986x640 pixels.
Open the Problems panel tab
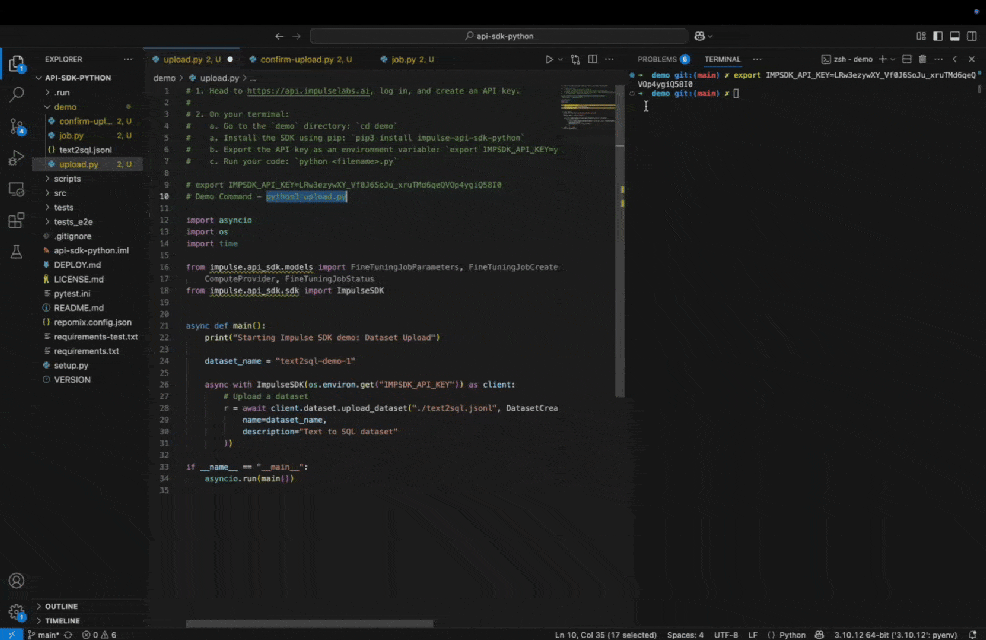click(663, 59)
